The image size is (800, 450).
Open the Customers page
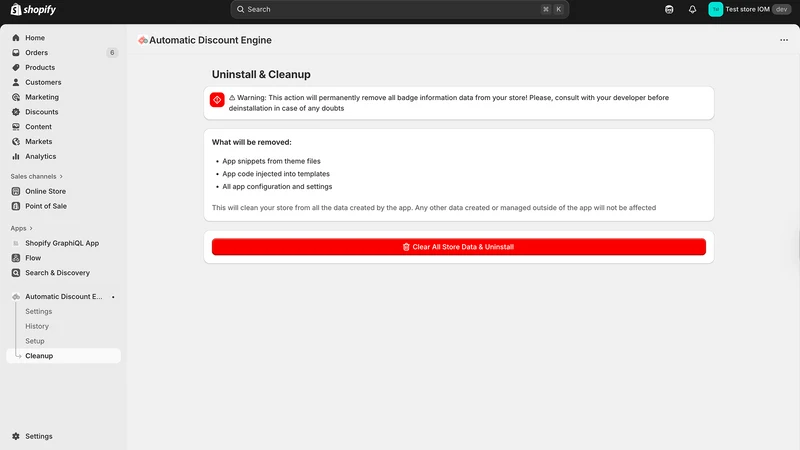coord(43,82)
